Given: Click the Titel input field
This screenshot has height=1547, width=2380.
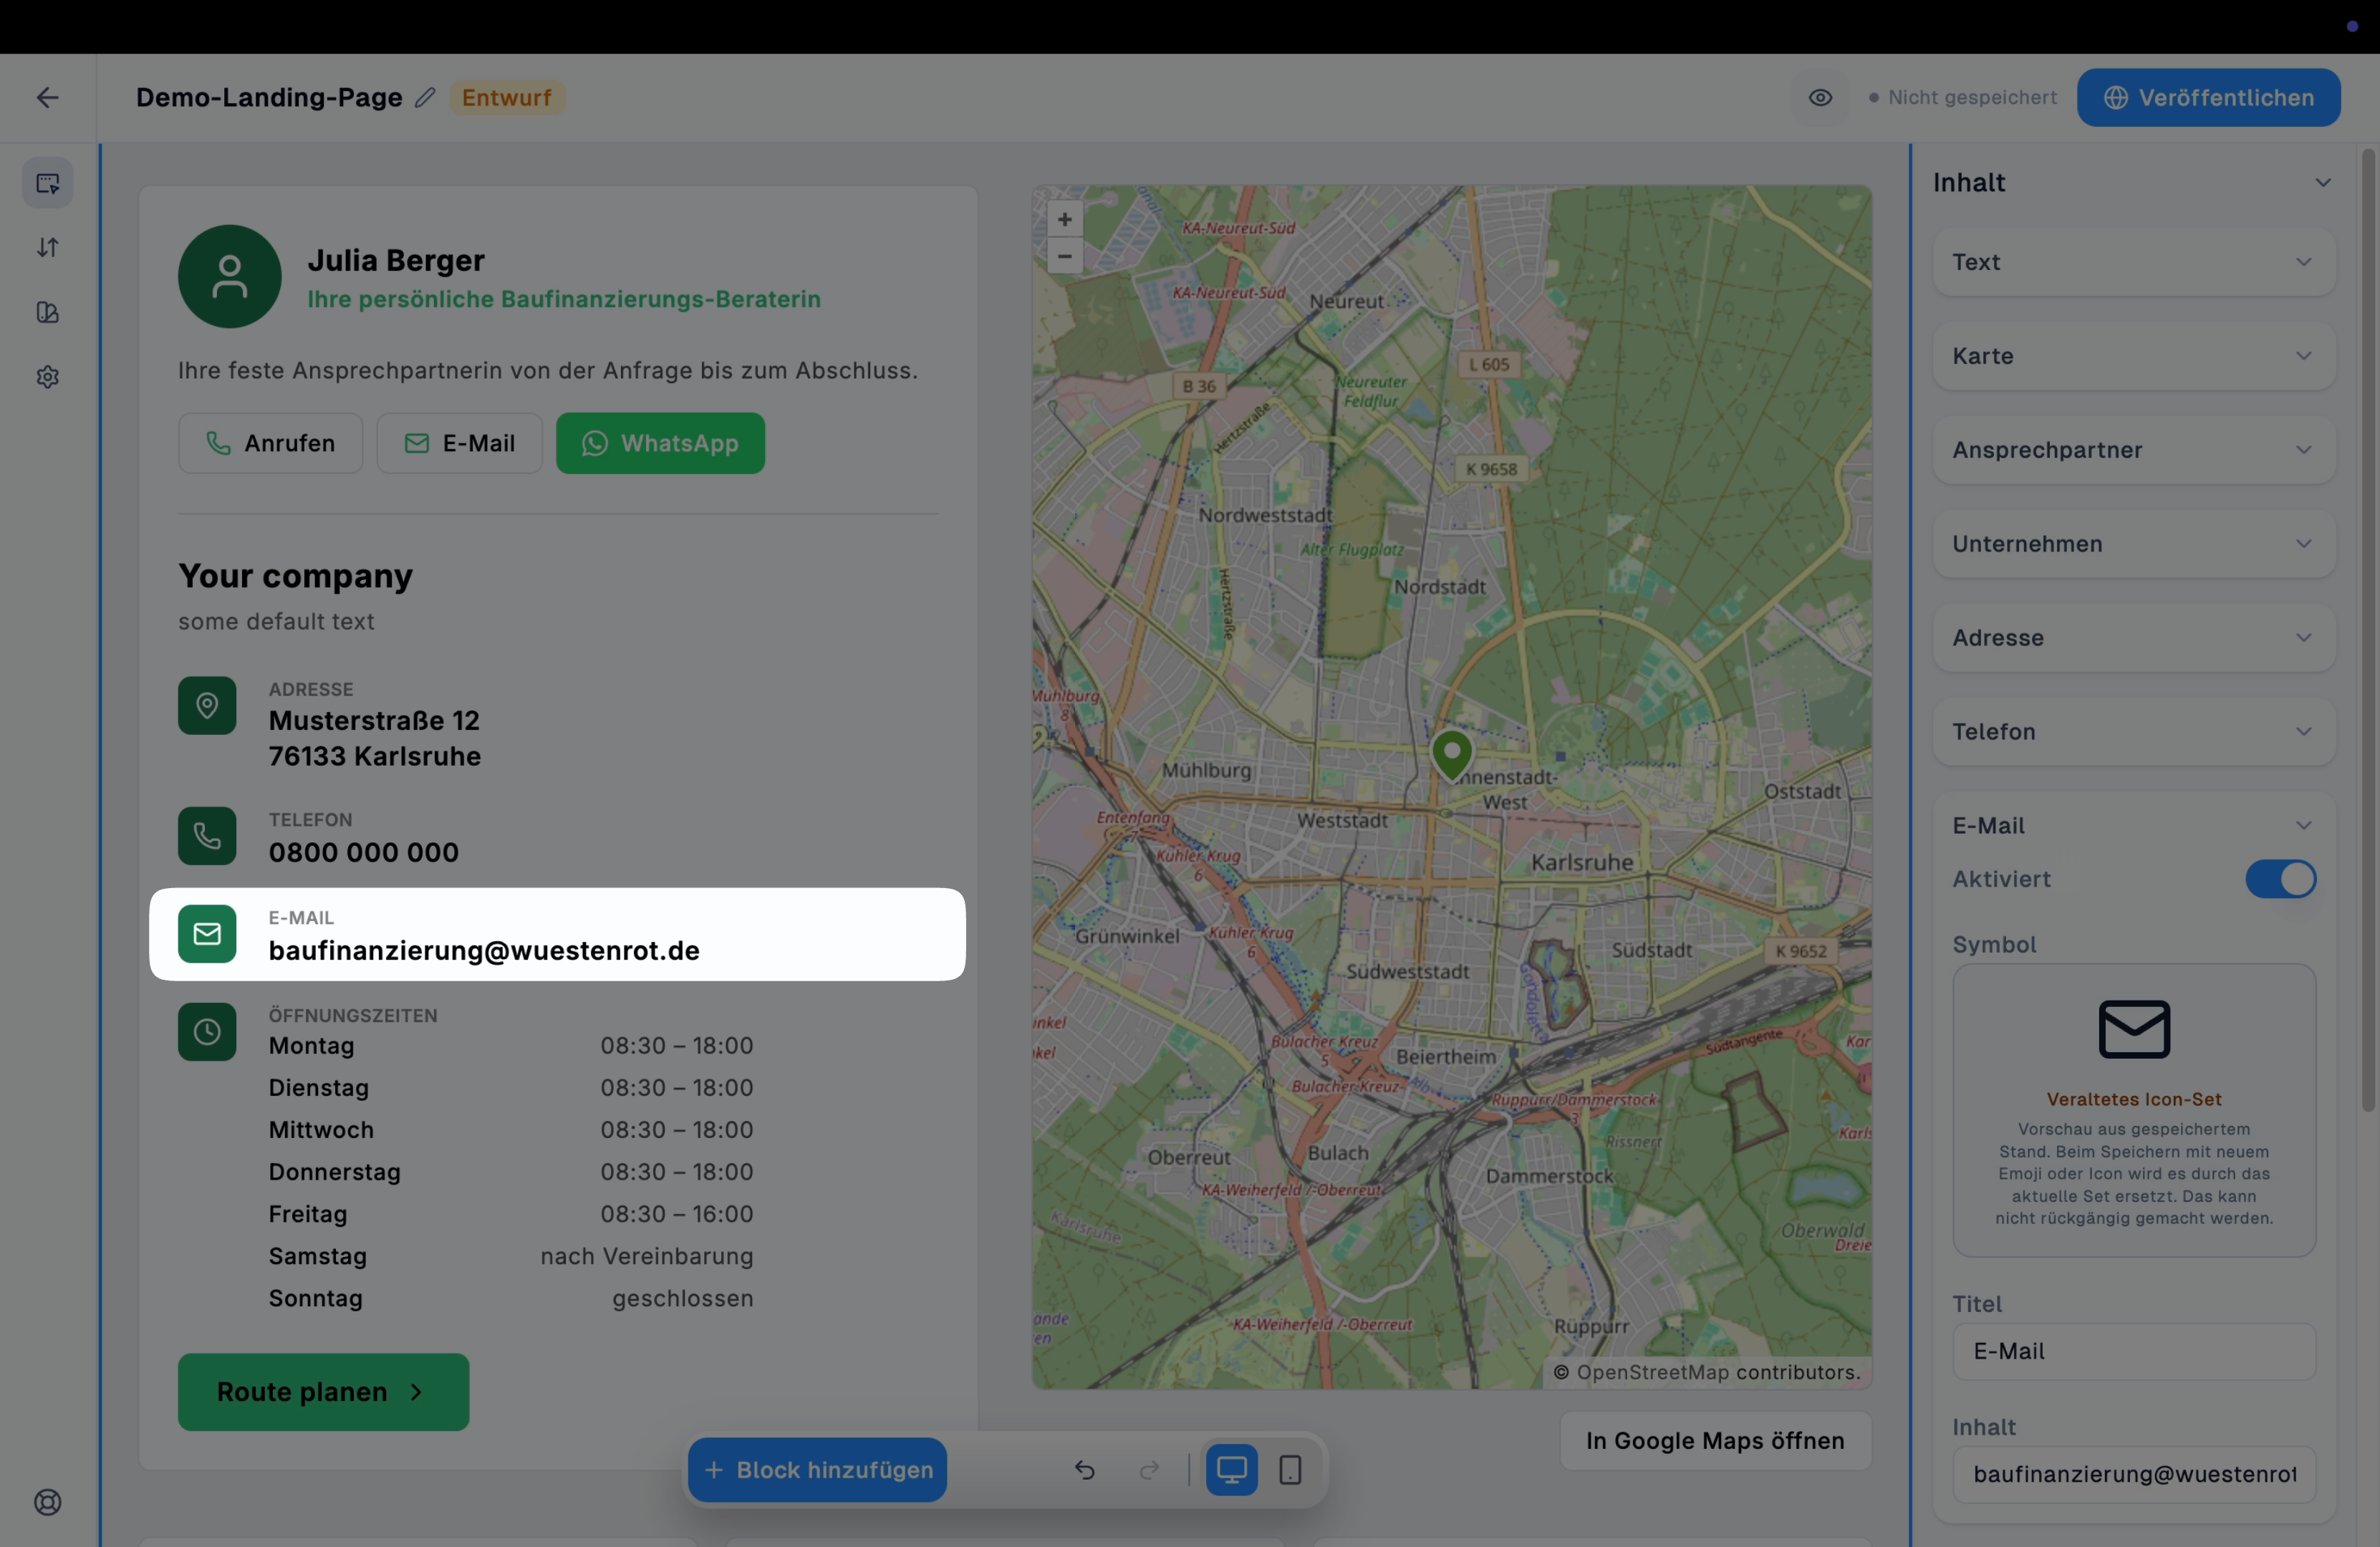Looking at the screenshot, I should [x=2133, y=1351].
